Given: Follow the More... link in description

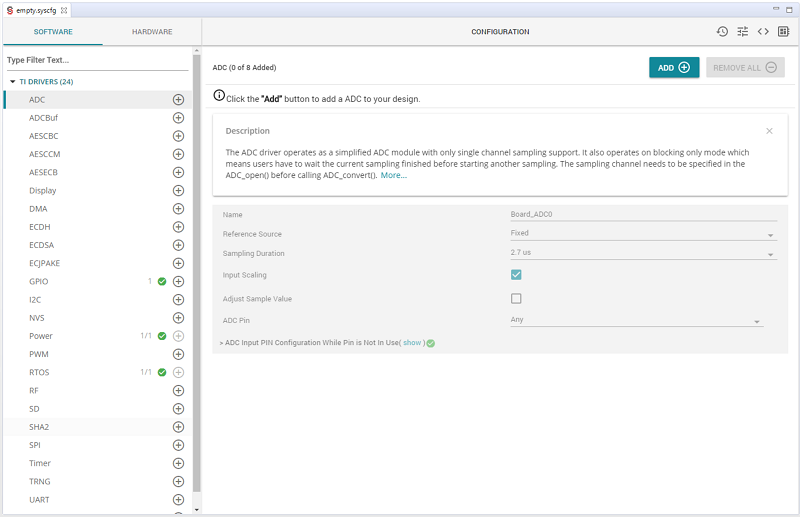Looking at the screenshot, I should coord(393,175).
